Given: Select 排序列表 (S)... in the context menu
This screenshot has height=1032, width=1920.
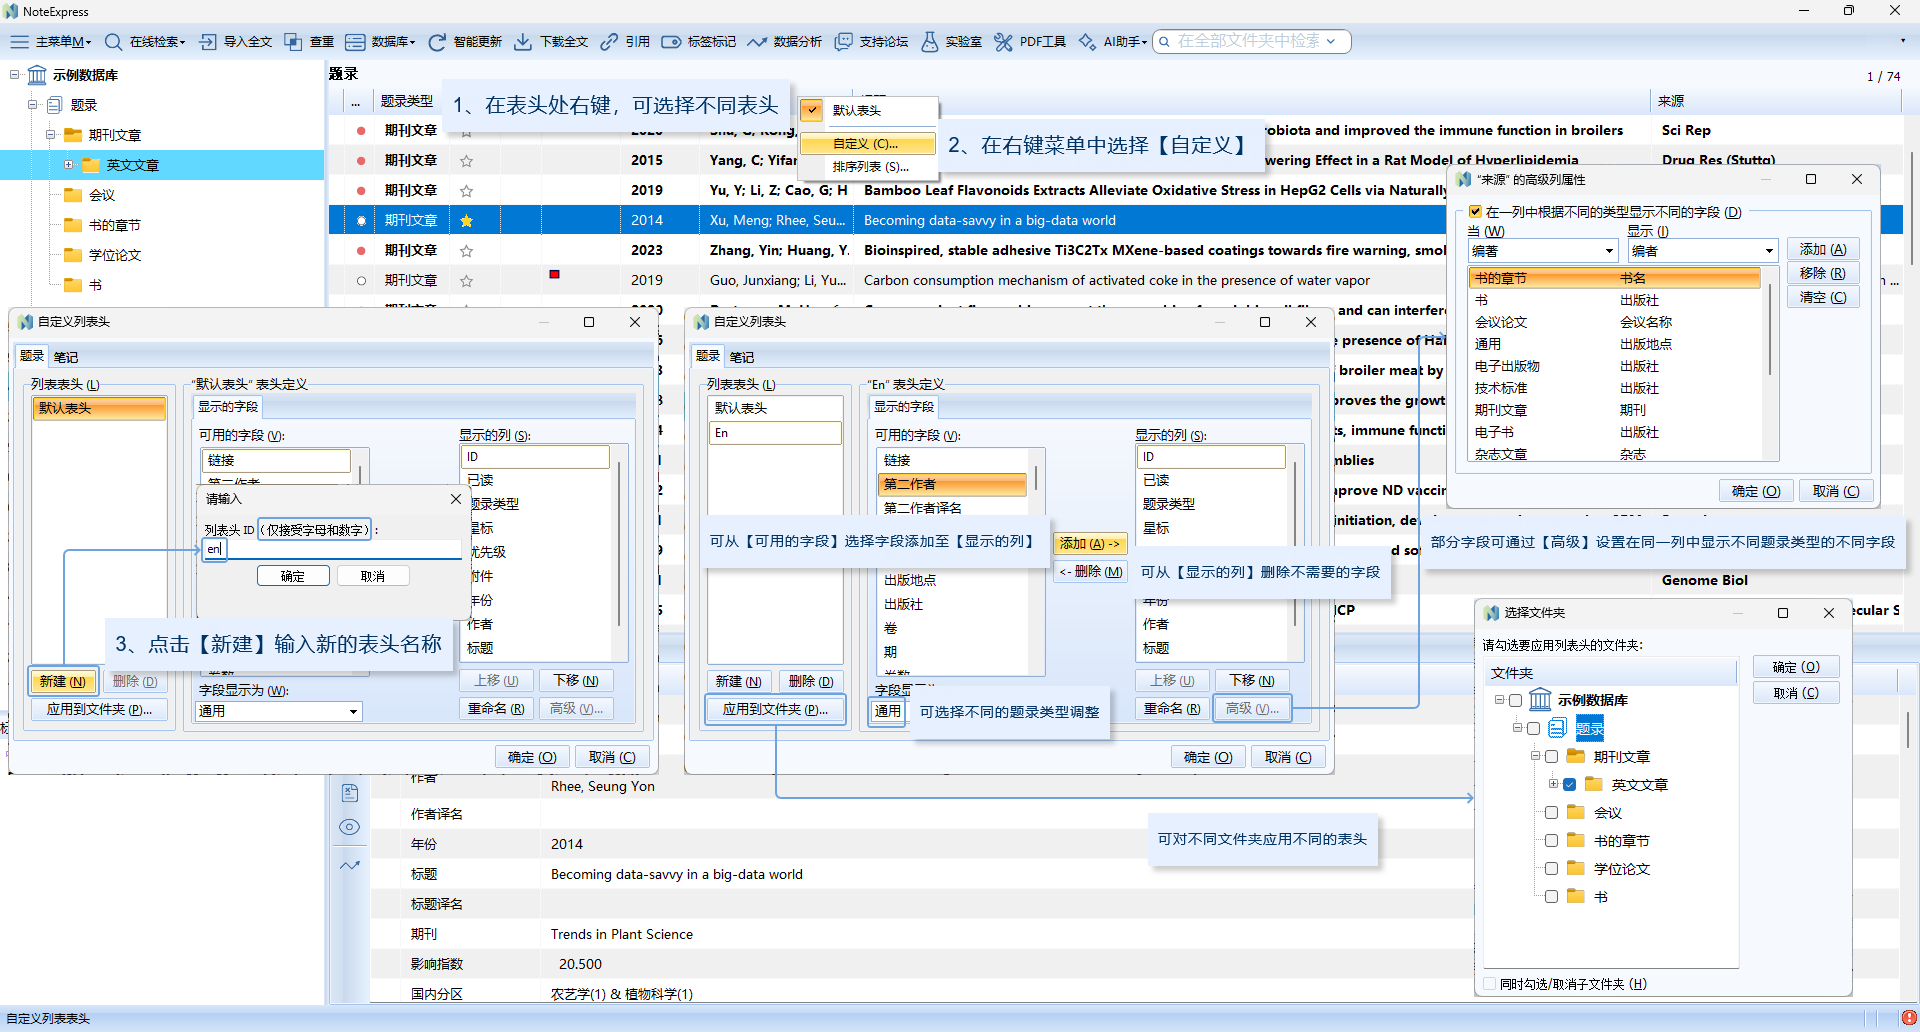Looking at the screenshot, I should tap(868, 167).
